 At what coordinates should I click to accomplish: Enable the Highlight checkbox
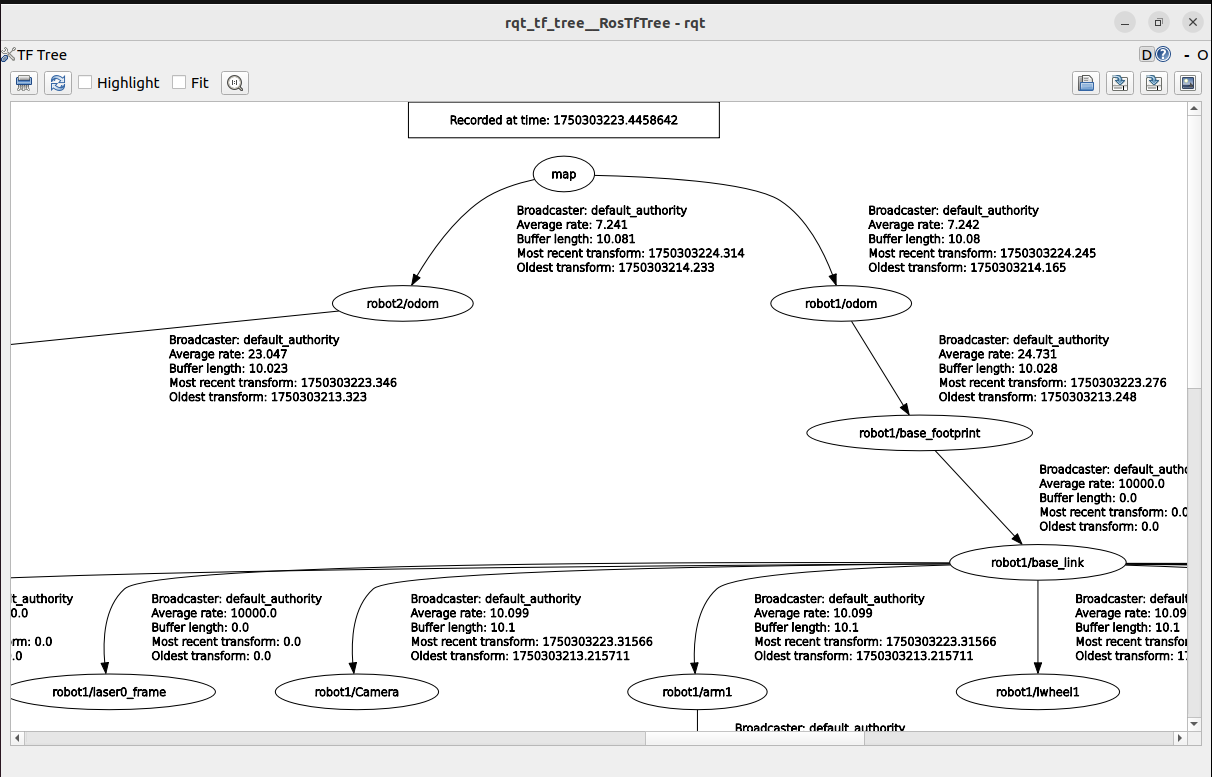[x=86, y=82]
